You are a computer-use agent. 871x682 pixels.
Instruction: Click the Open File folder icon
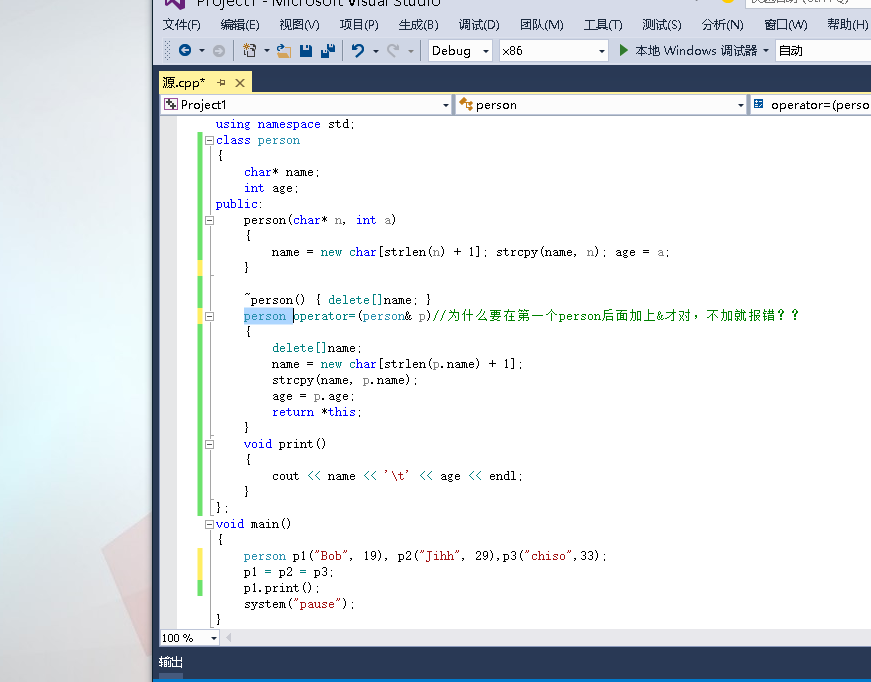[284, 51]
